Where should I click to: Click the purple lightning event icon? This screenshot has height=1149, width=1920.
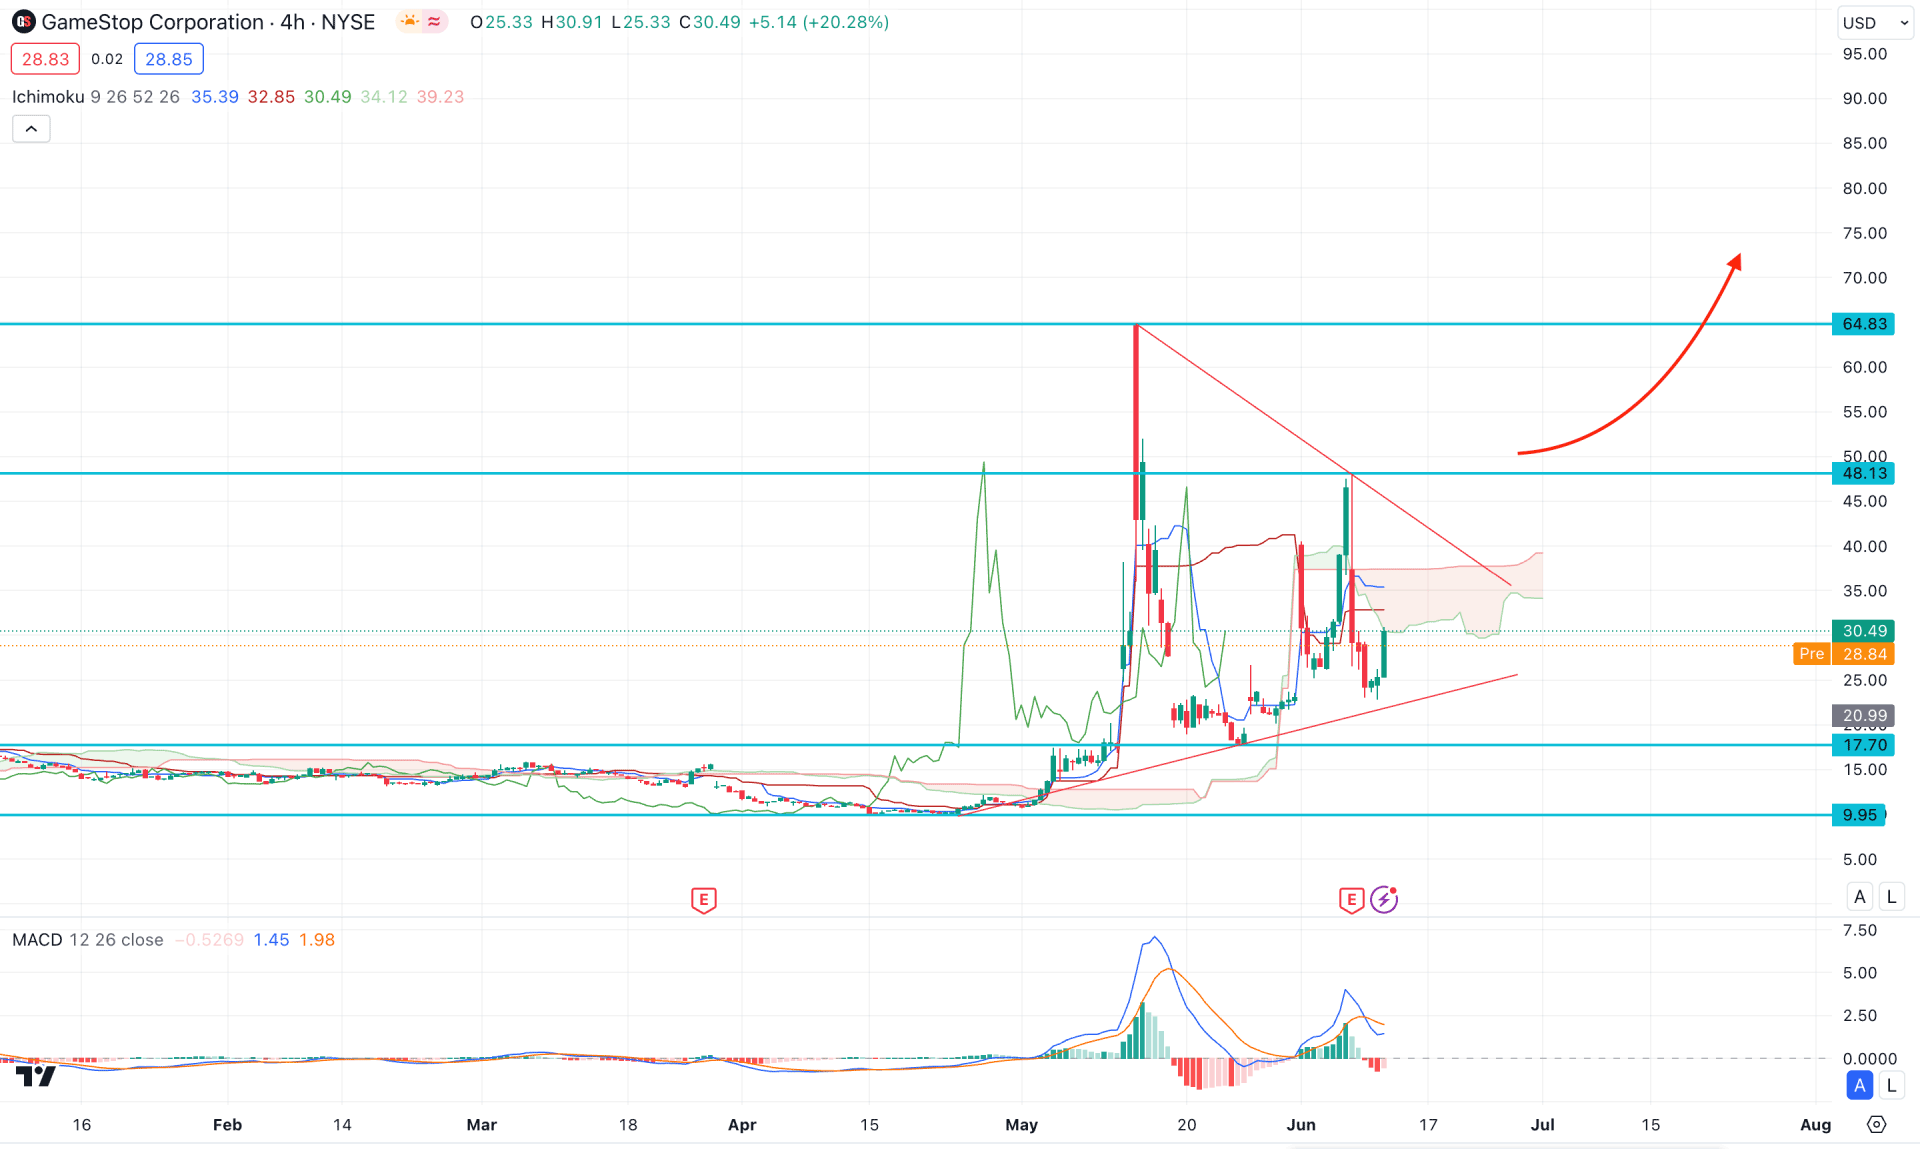[x=1384, y=900]
